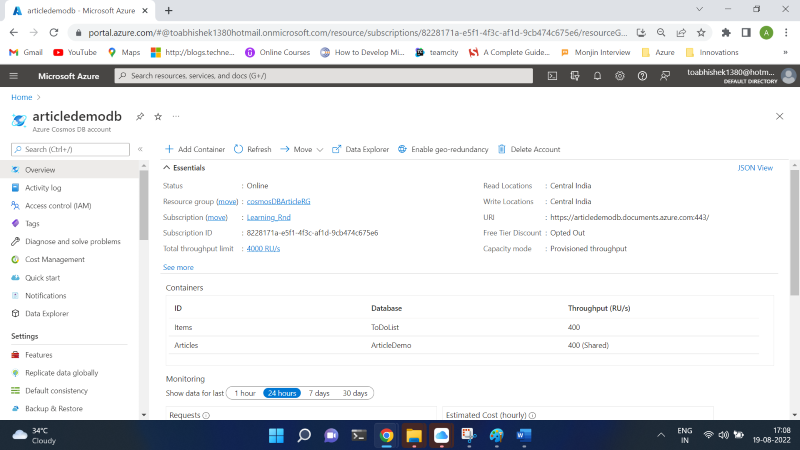
Task: Click Delete Account
Action: click(x=529, y=149)
